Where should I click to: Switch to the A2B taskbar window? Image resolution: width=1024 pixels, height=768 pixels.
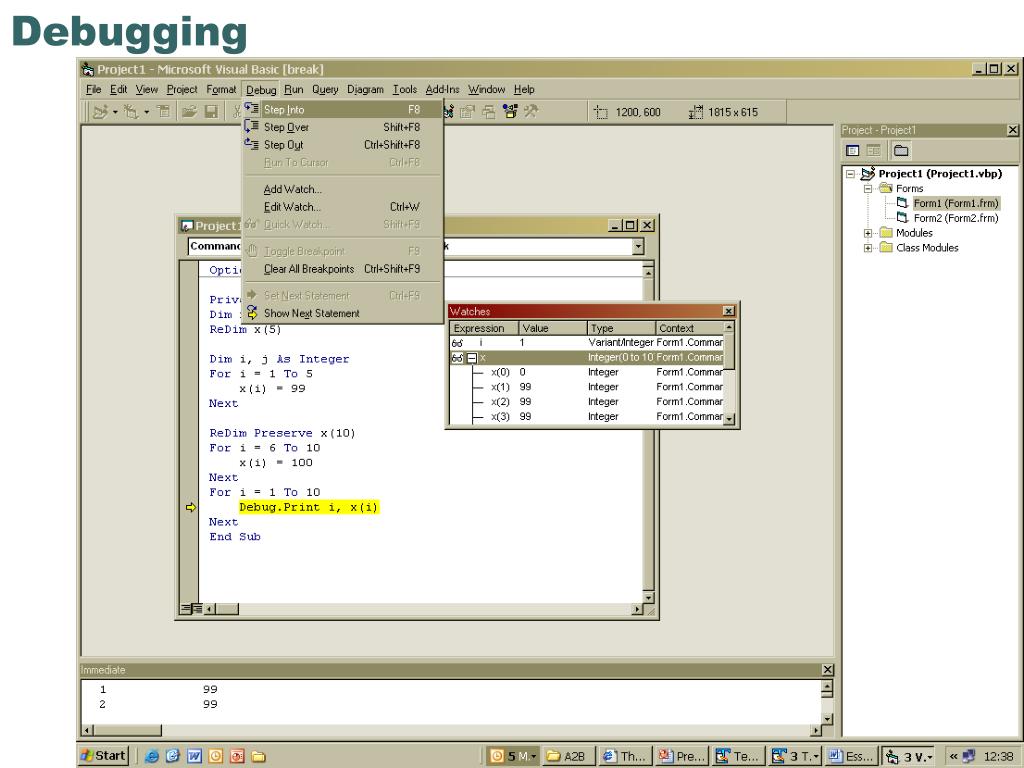click(x=568, y=756)
